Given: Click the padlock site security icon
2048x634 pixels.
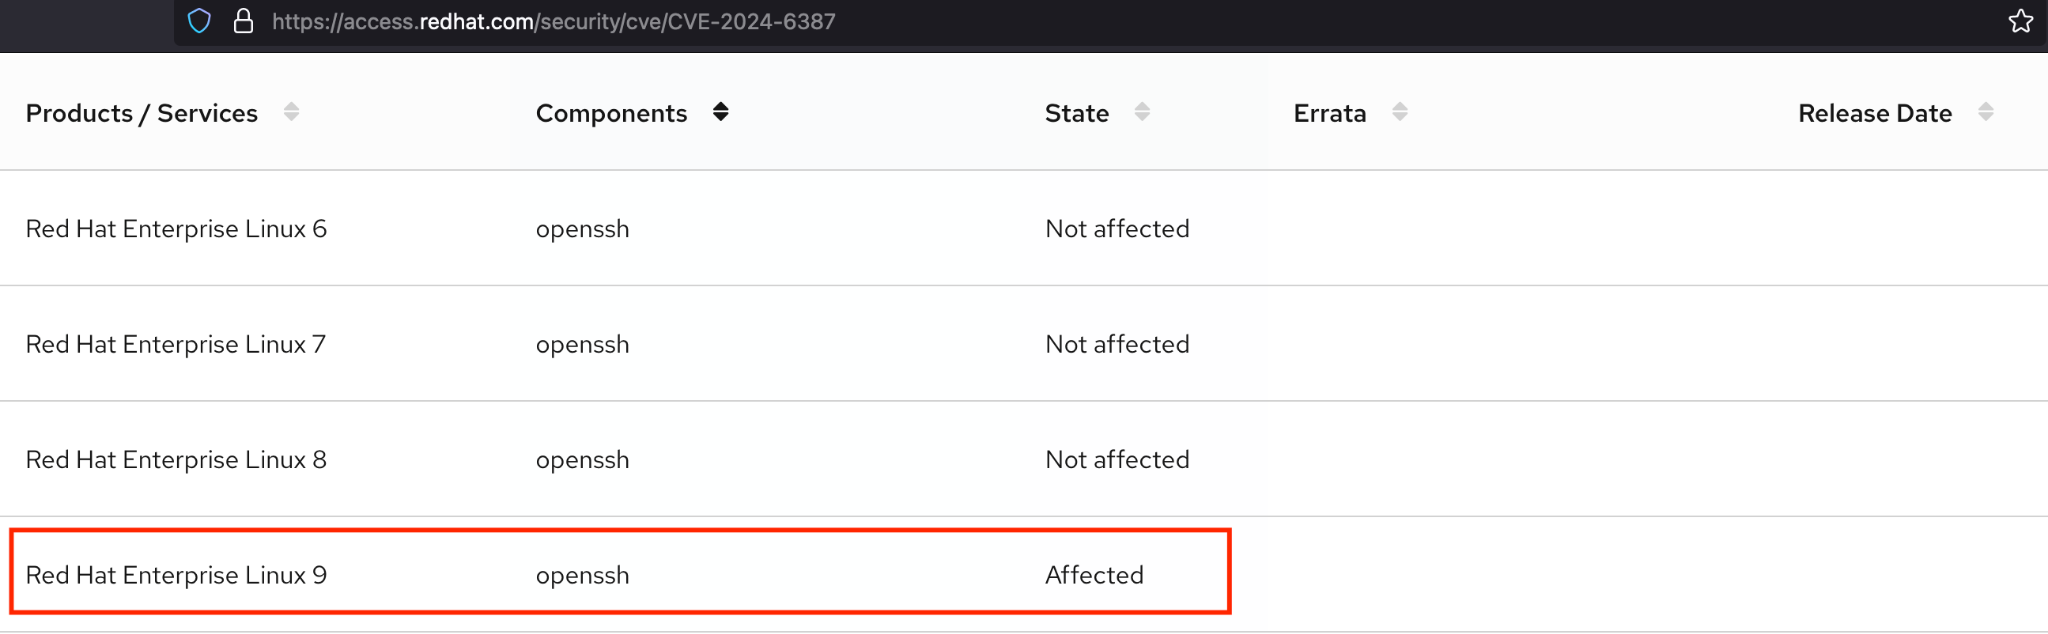Looking at the screenshot, I should [x=243, y=21].
